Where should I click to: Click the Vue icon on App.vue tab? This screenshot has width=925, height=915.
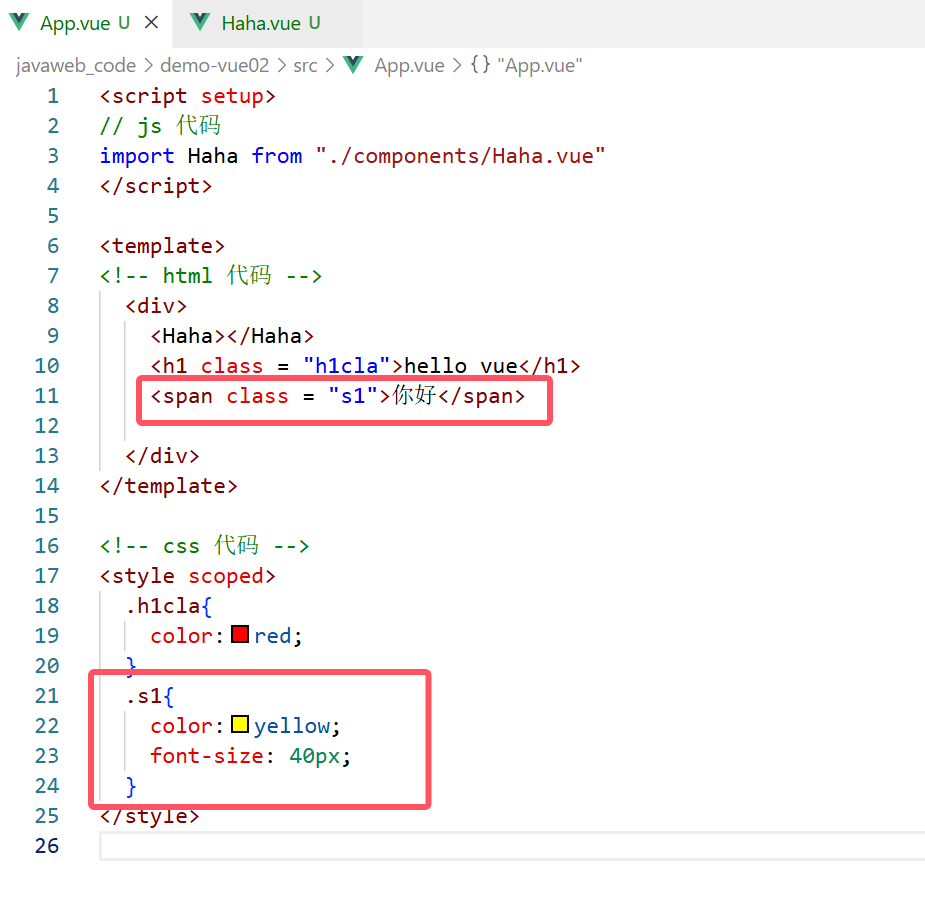[19, 22]
